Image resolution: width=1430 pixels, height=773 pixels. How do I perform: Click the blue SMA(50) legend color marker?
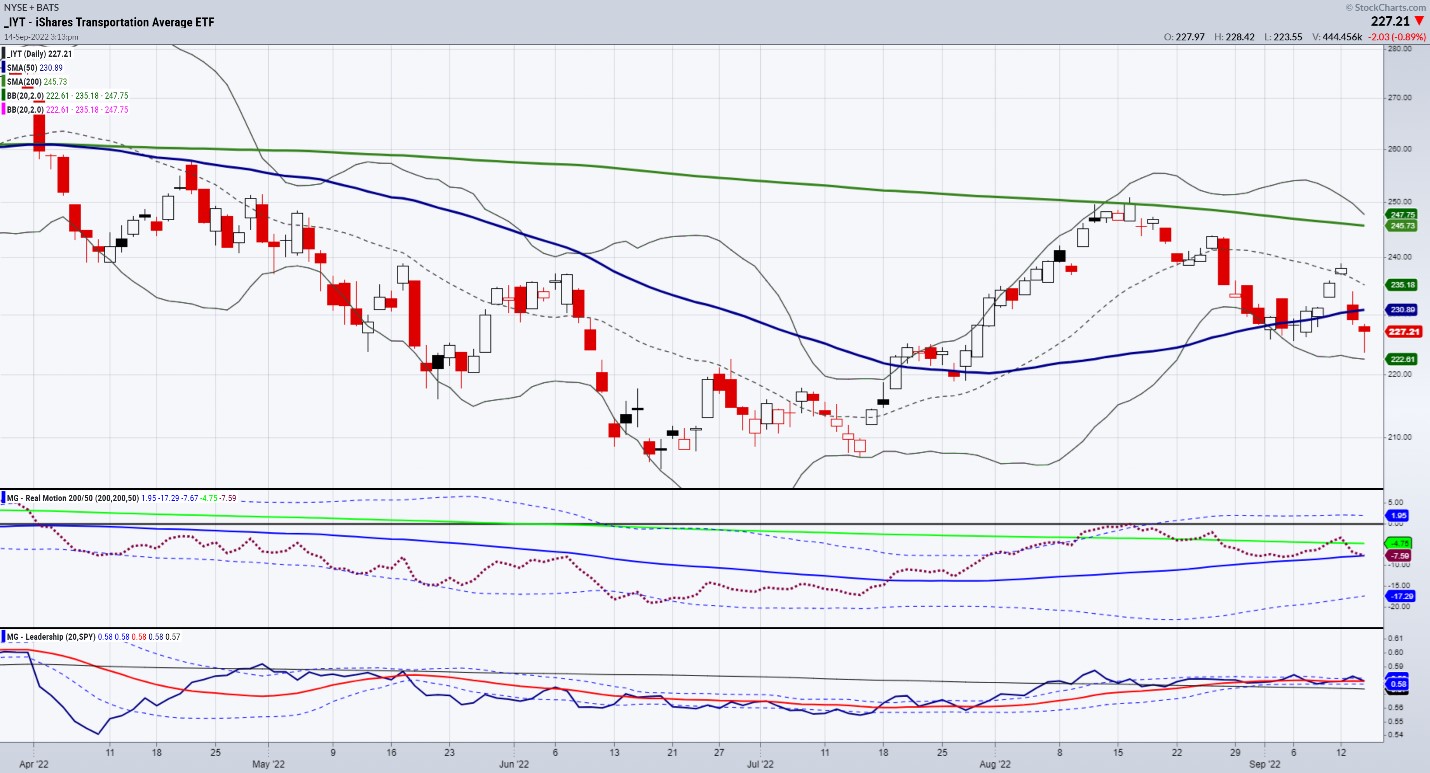point(3,68)
